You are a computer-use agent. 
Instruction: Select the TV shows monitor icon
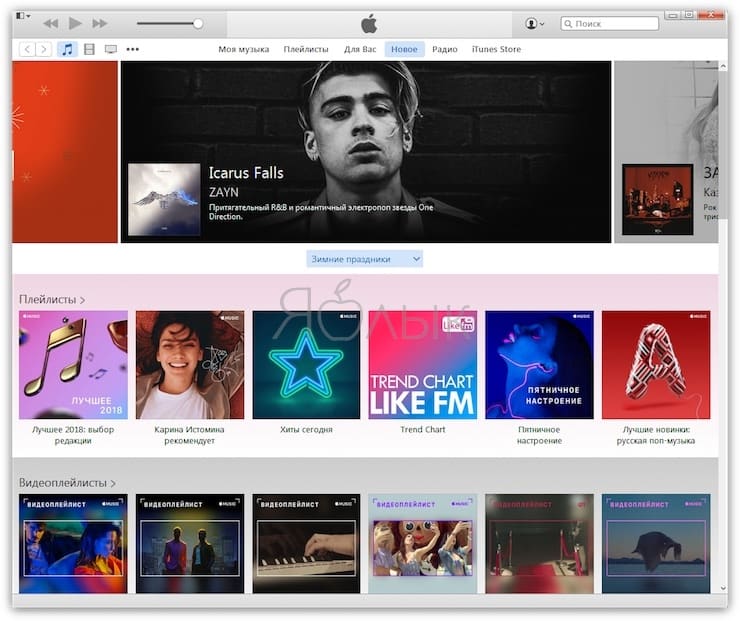111,49
